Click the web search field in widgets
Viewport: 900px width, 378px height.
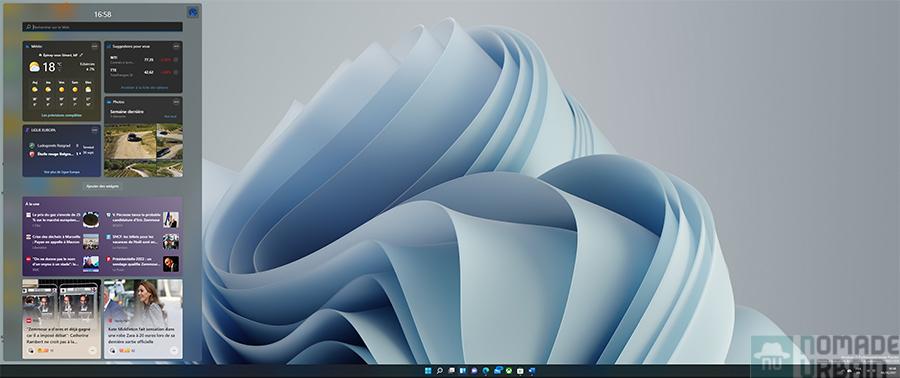103,27
